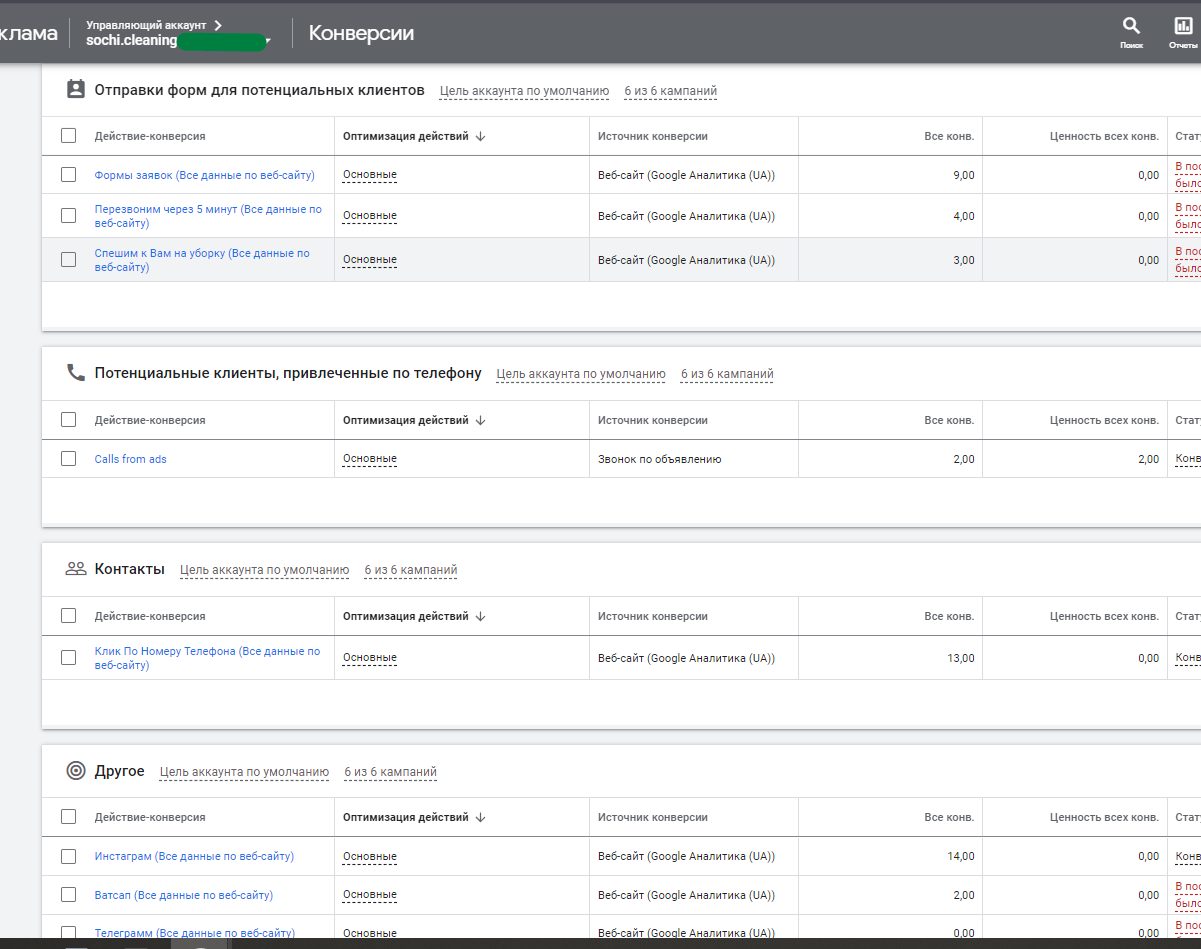
Task: Open Основные dropdown for Ватсап row
Action: click(370, 895)
